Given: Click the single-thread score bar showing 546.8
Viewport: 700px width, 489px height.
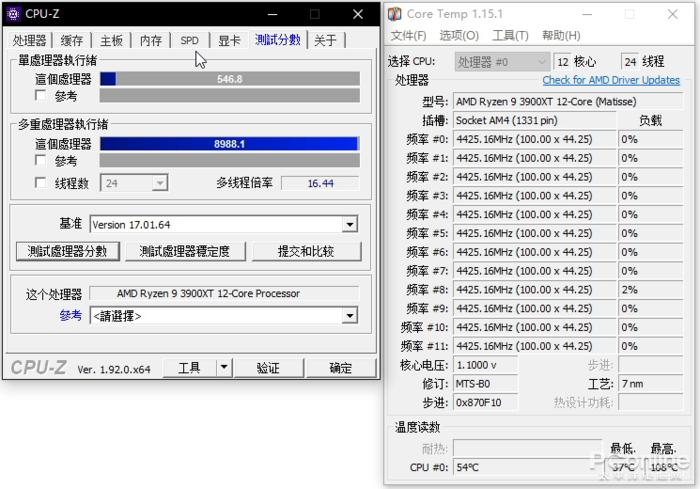Looking at the screenshot, I should click(229, 79).
